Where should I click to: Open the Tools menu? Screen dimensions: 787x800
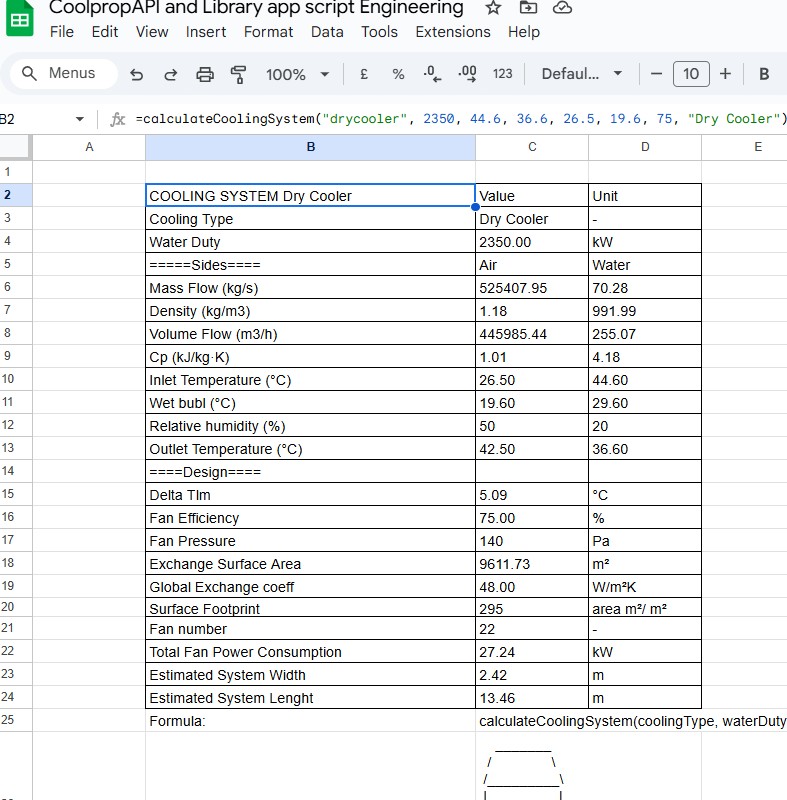point(379,32)
